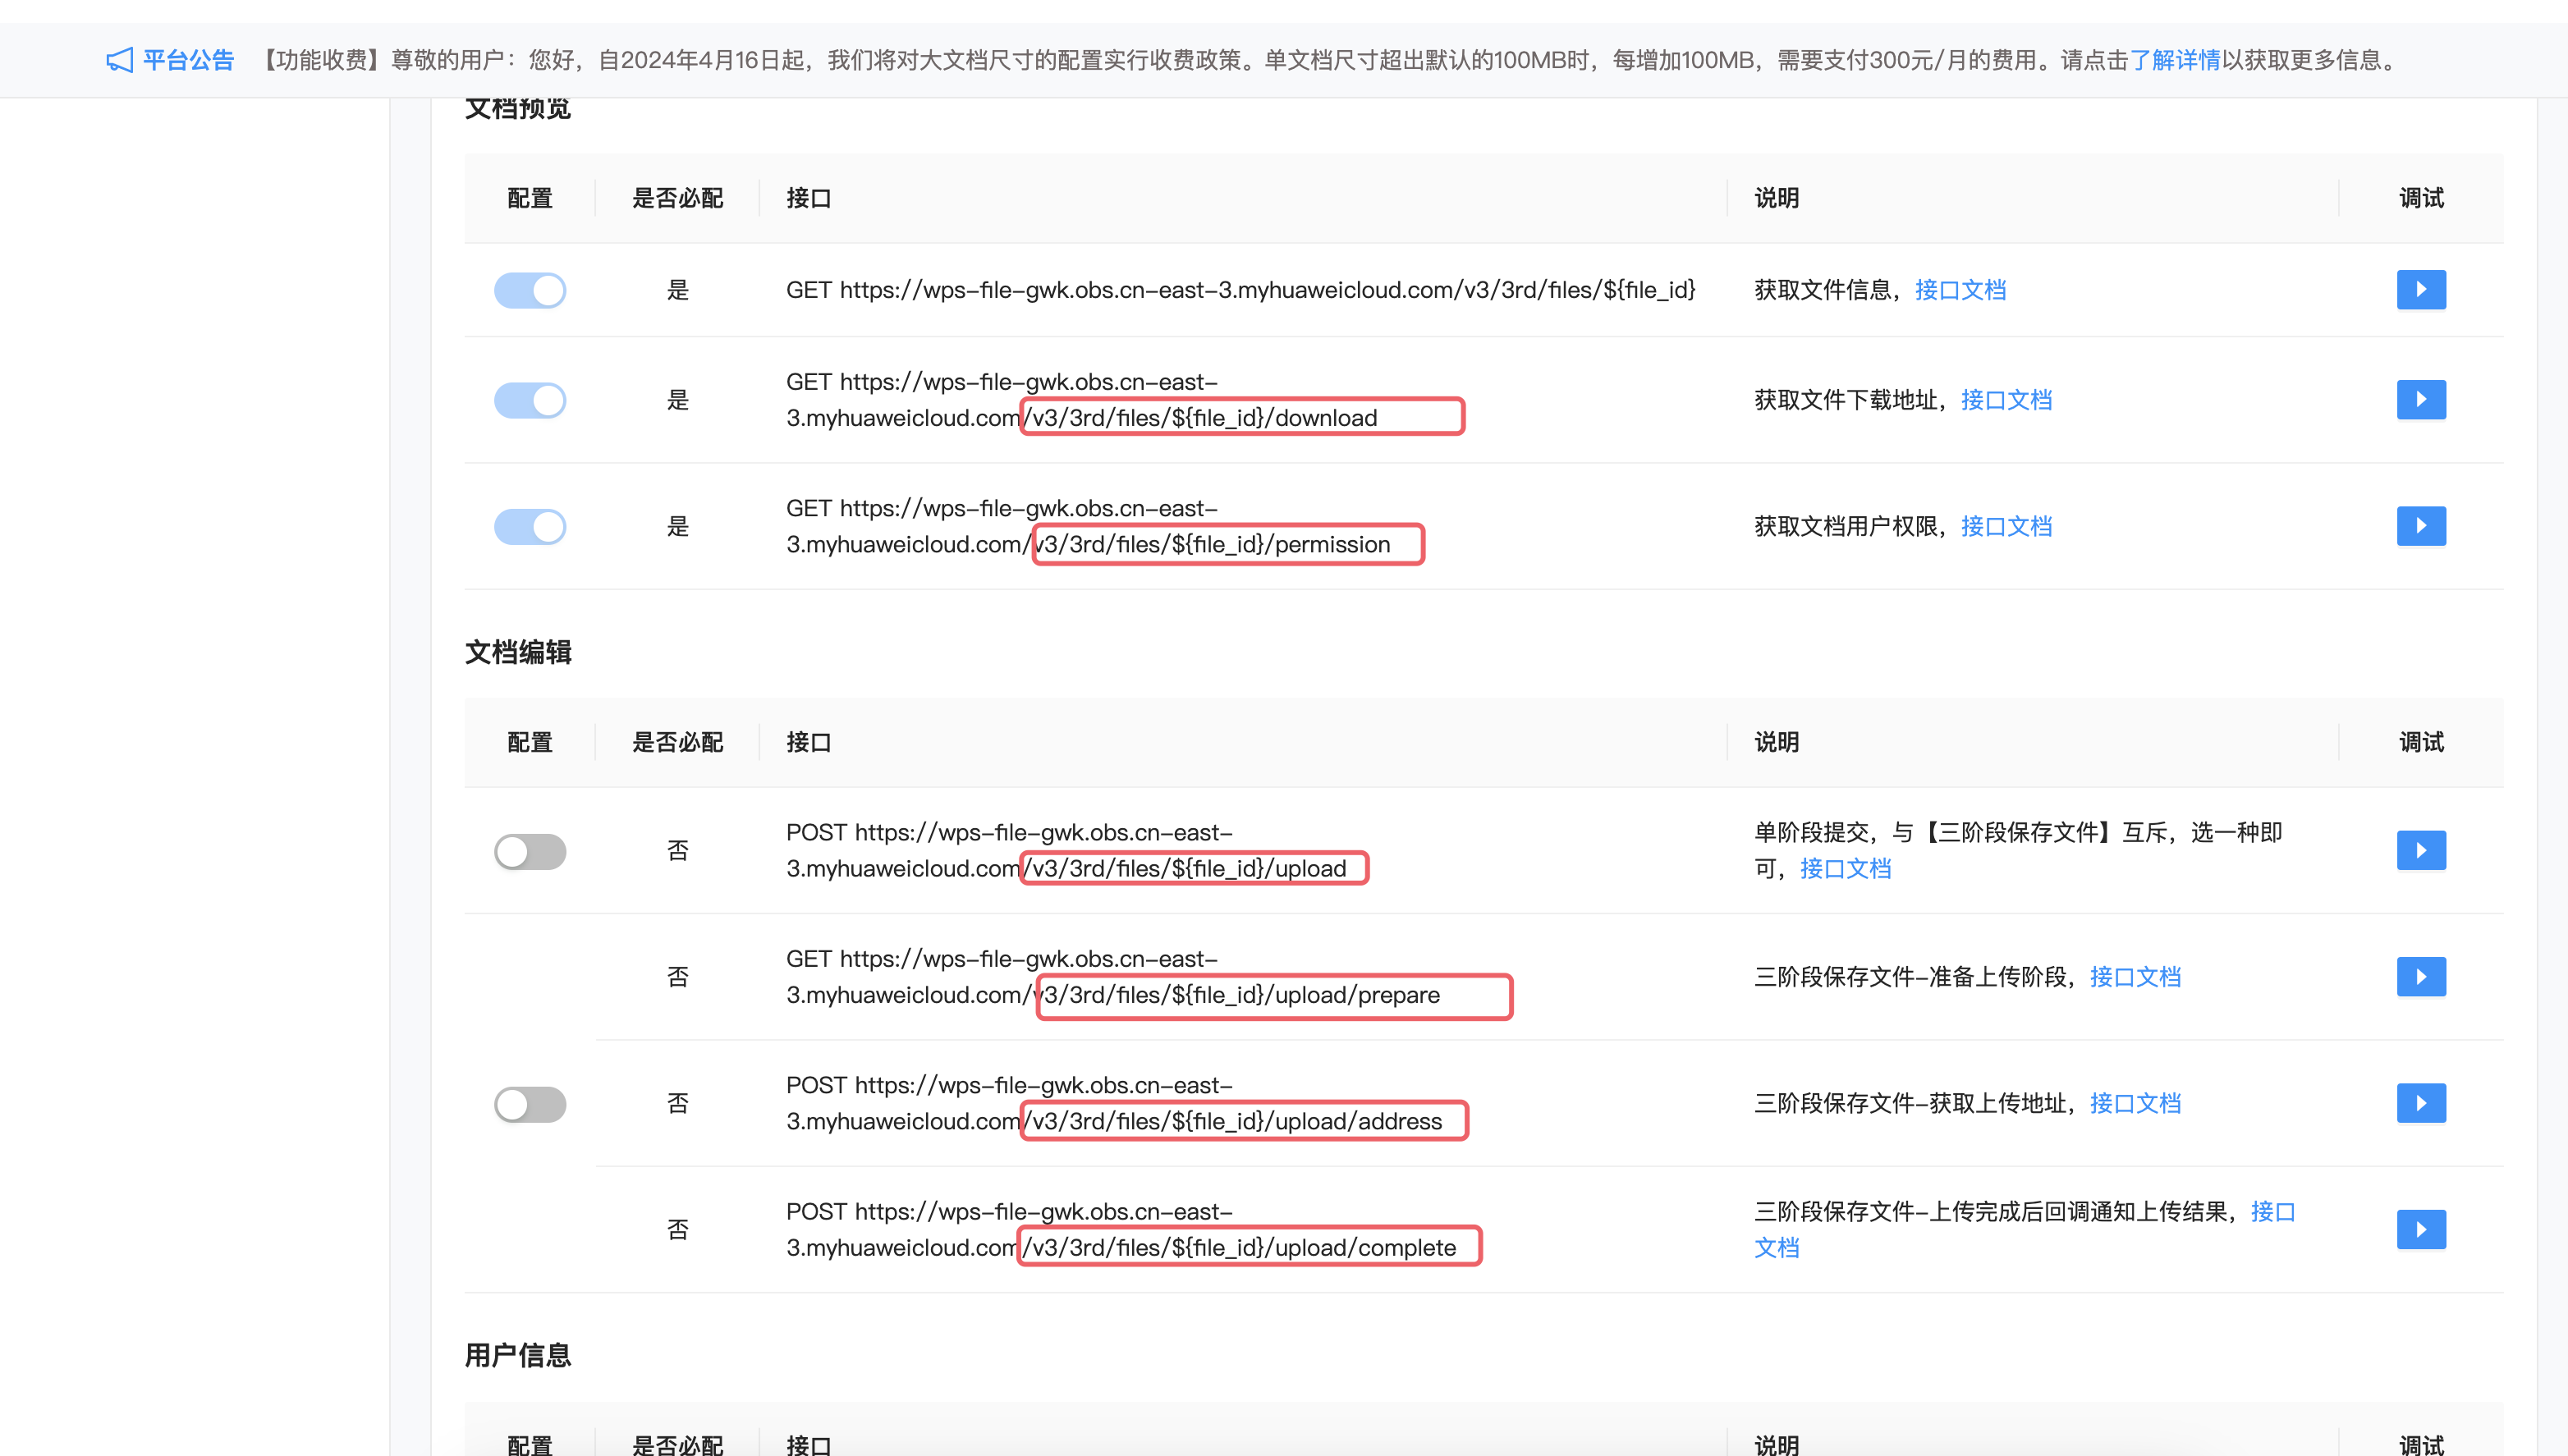Toggle the 获取文档用户权限 interface switch
Viewport: 2568px width, 1456px height.
pos(530,527)
